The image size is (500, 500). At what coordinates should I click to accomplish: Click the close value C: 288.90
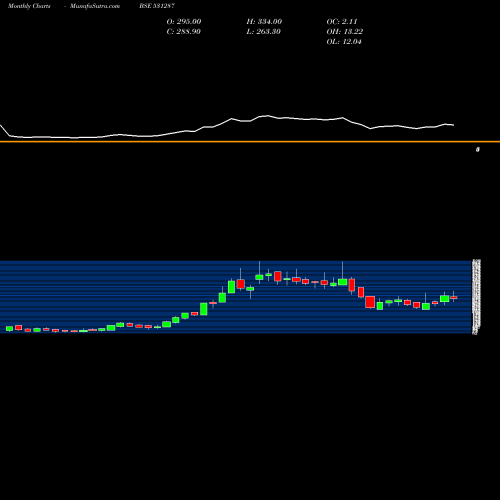point(184,32)
